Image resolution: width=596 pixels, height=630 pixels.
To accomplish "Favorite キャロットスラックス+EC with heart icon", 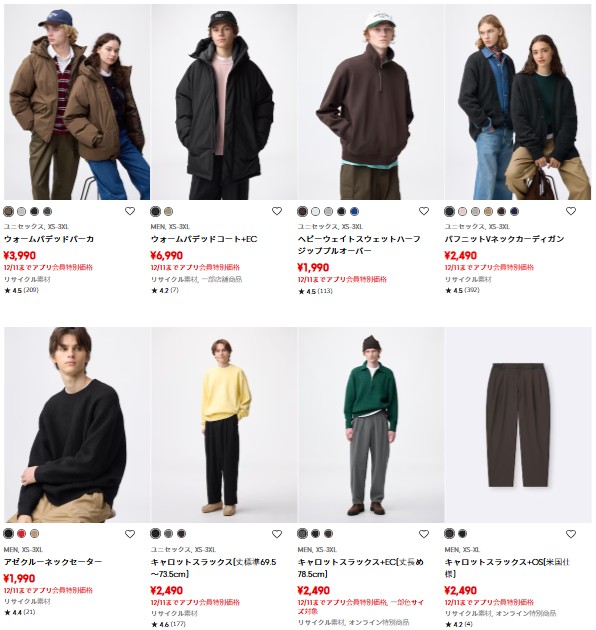I will (424, 534).
